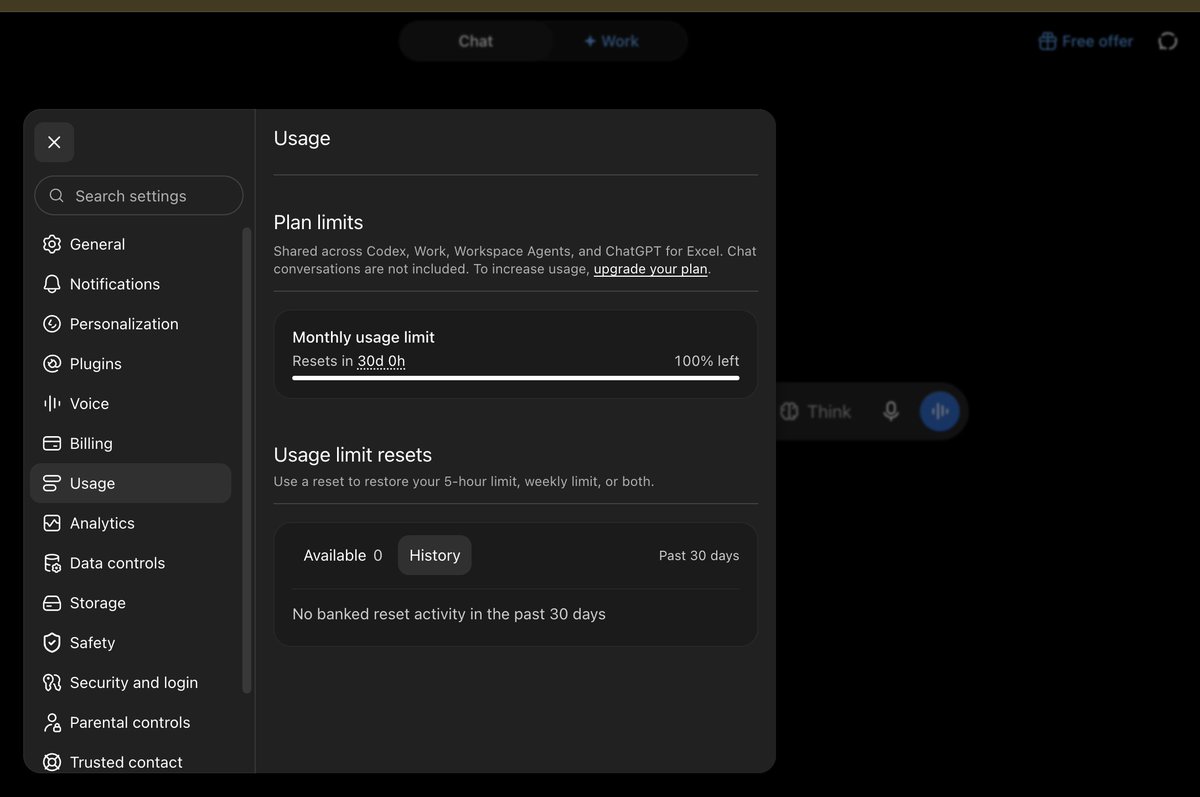Image resolution: width=1200 pixels, height=797 pixels.
Task: Click the Voice waveform icon in sidebar
Action: tap(52, 404)
